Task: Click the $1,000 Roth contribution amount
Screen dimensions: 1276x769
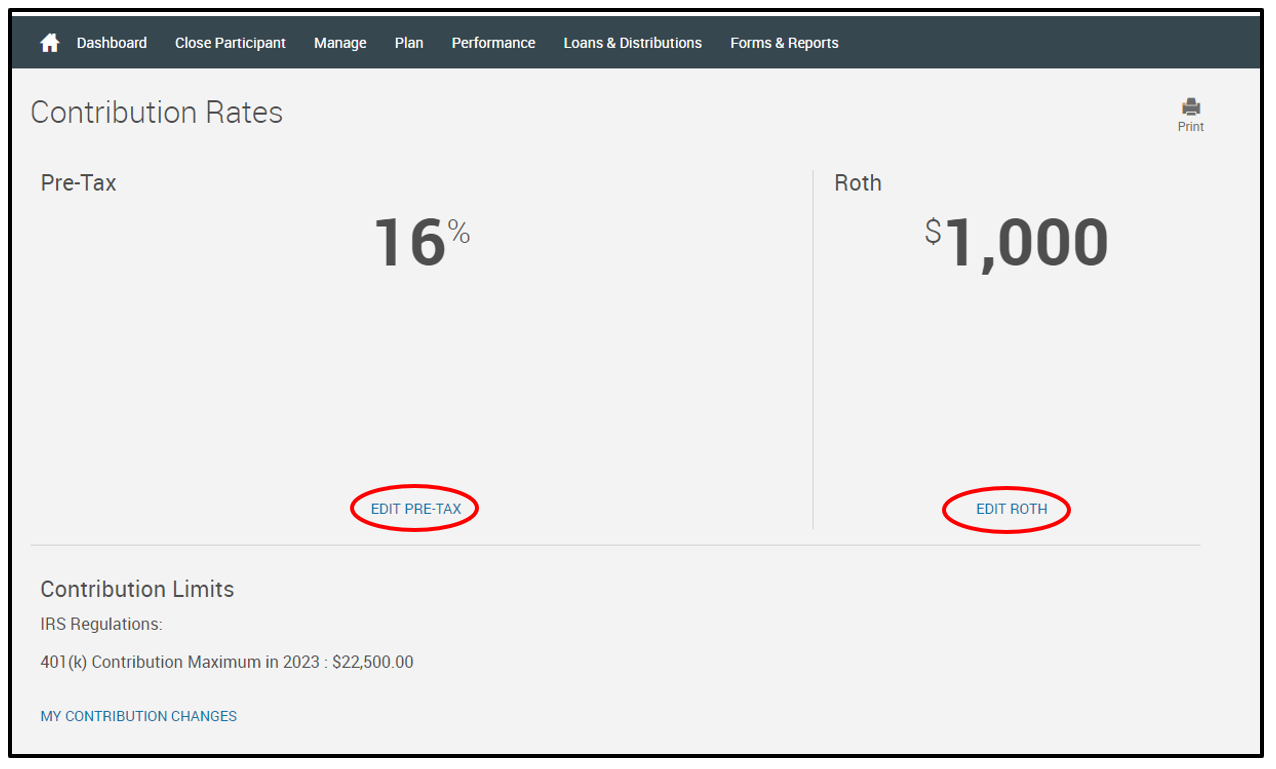Action: tap(1016, 243)
